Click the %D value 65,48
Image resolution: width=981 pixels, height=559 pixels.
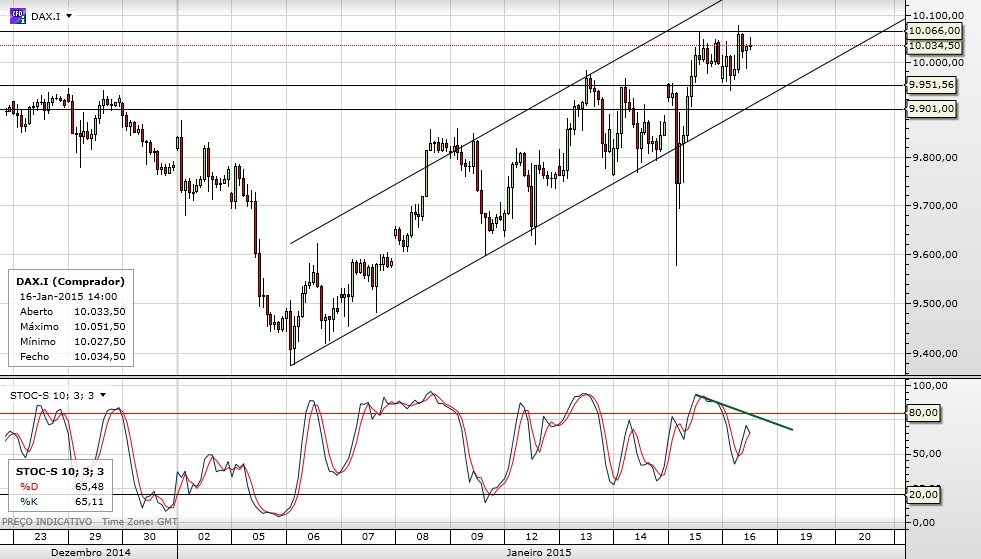(89, 486)
